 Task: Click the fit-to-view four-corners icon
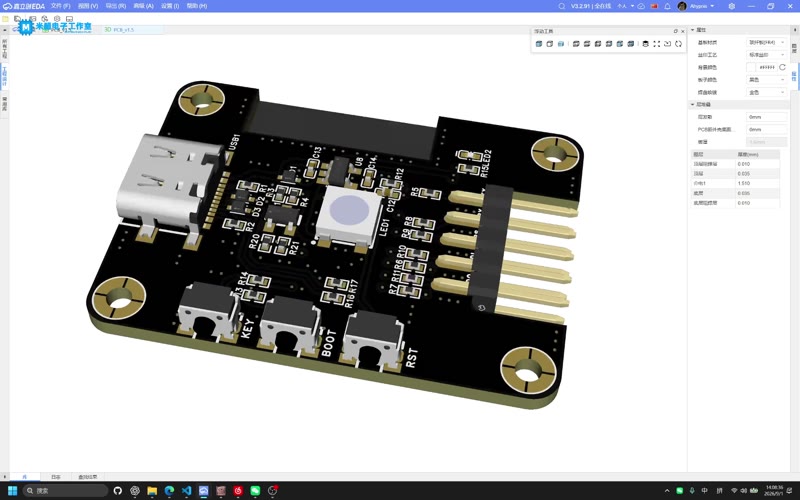pos(657,44)
